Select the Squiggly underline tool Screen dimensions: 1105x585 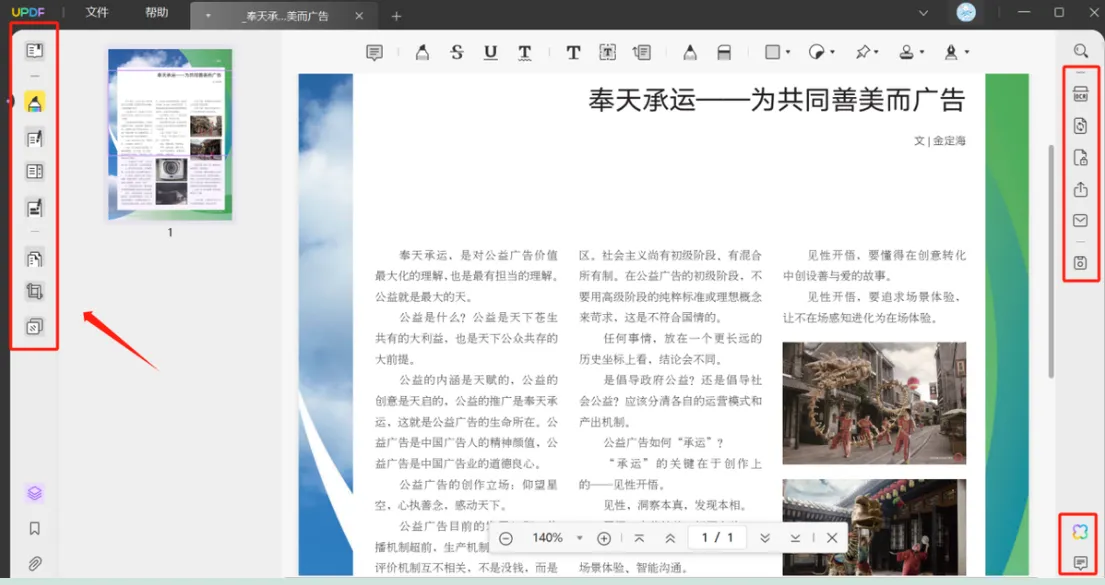(524, 52)
